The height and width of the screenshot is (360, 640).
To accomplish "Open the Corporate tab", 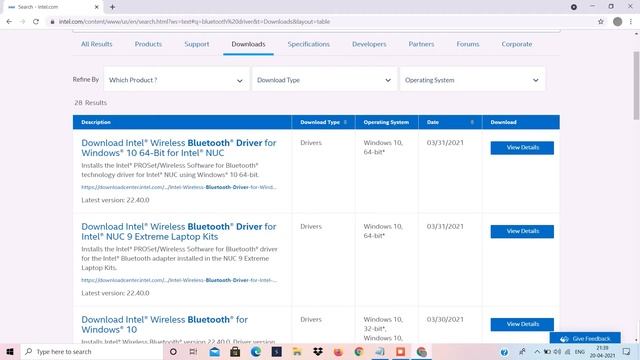I will click(517, 44).
